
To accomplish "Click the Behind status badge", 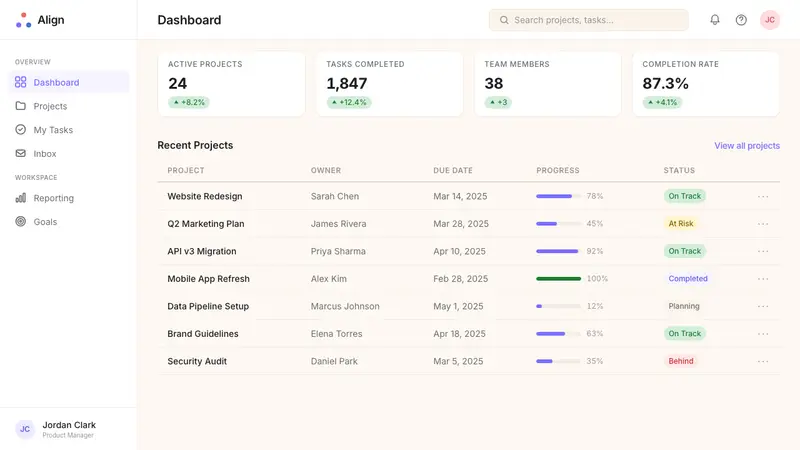I will pyautogui.click(x=681, y=361).
